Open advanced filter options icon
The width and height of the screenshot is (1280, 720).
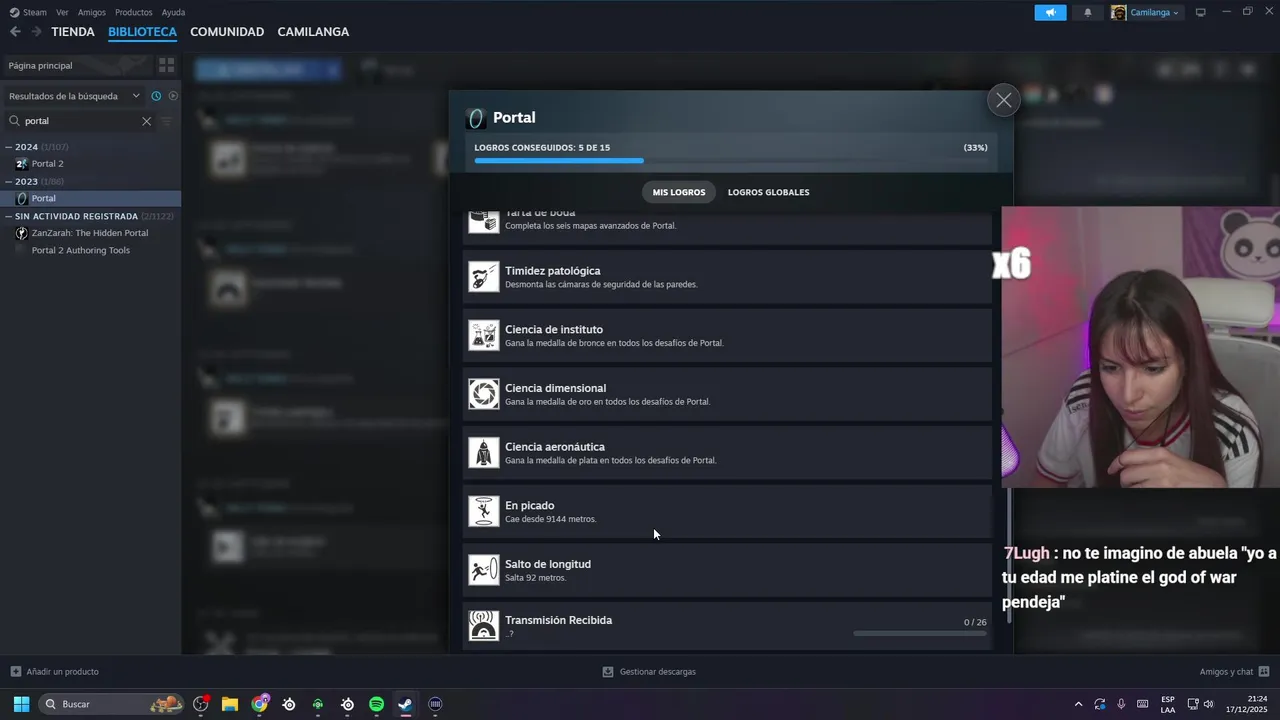[x=167, y=121]
